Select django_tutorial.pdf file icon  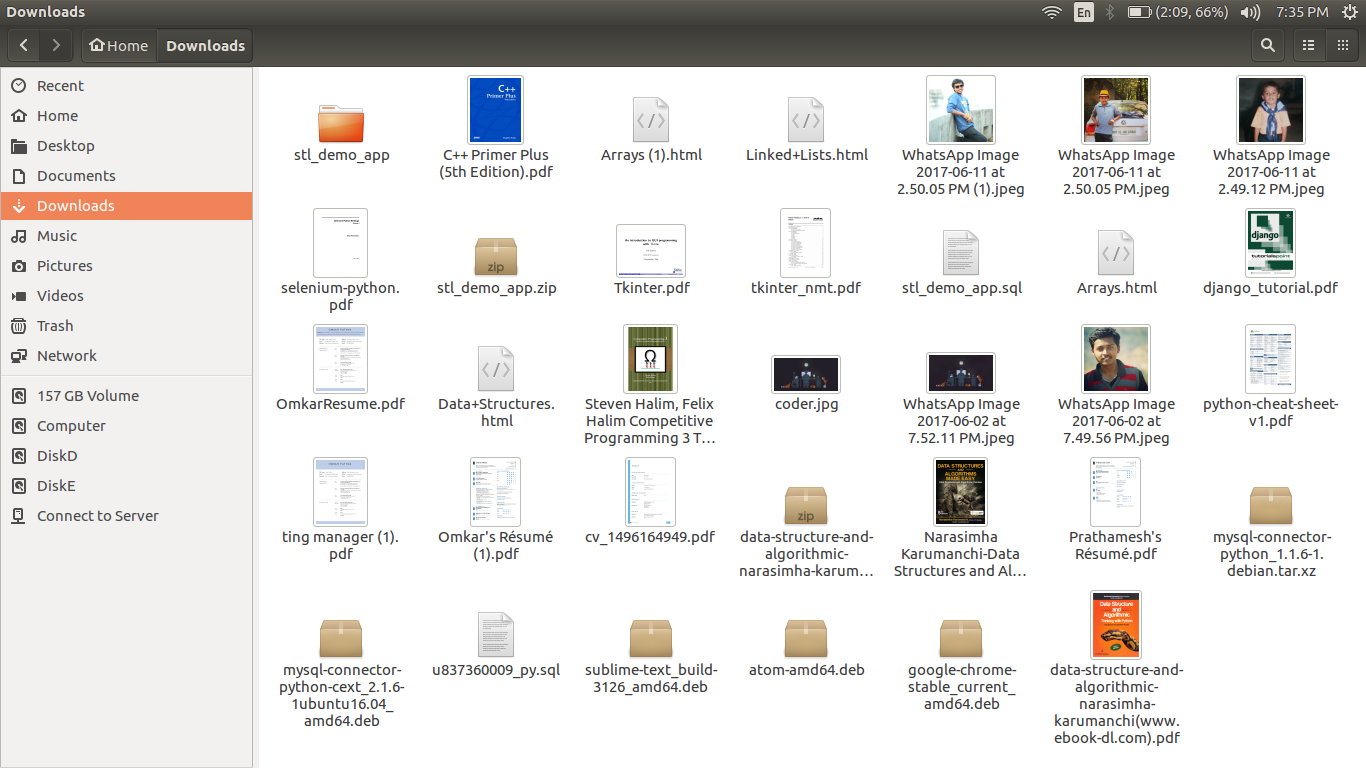1270,243
